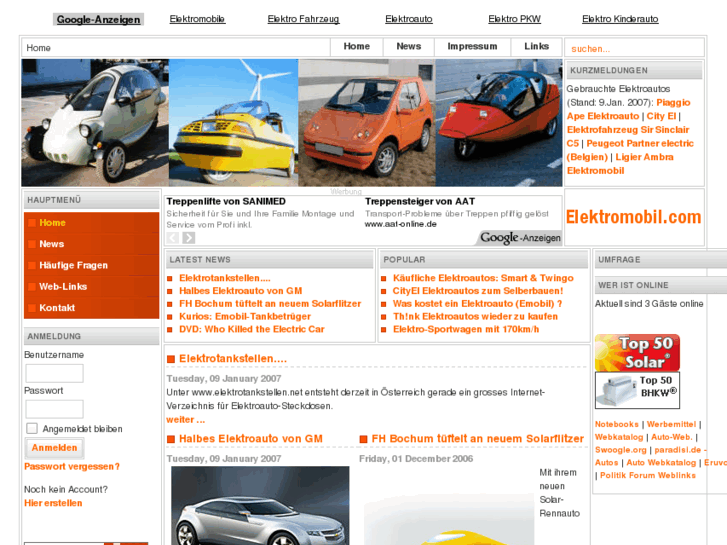Image resolution: width=727 pixels, height=545 pixels.
Task: Open DVD: Who Killed the Electric Car
Action: pyautogui.click(x=252, y=329)
